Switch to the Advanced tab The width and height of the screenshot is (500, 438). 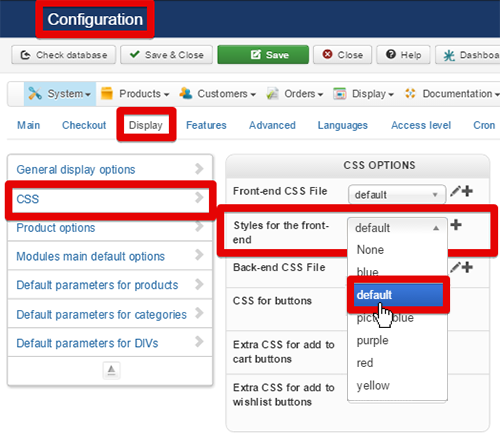pos(272,125)
